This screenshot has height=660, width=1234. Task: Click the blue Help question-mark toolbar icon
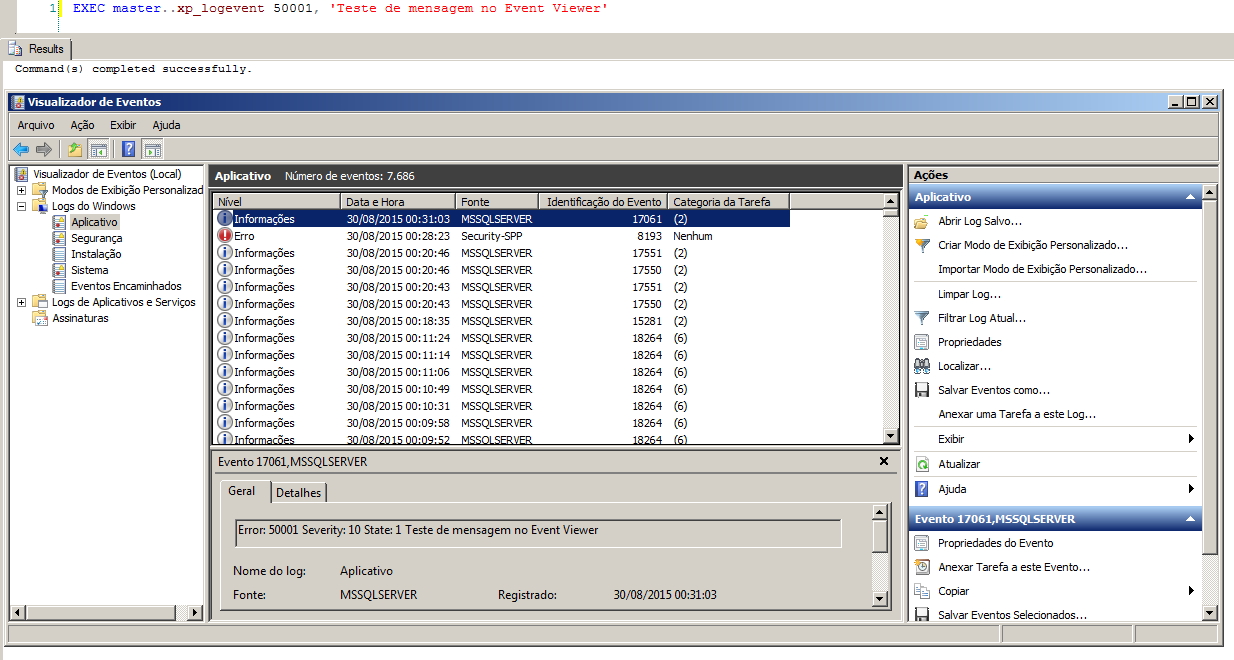[128, 149]
